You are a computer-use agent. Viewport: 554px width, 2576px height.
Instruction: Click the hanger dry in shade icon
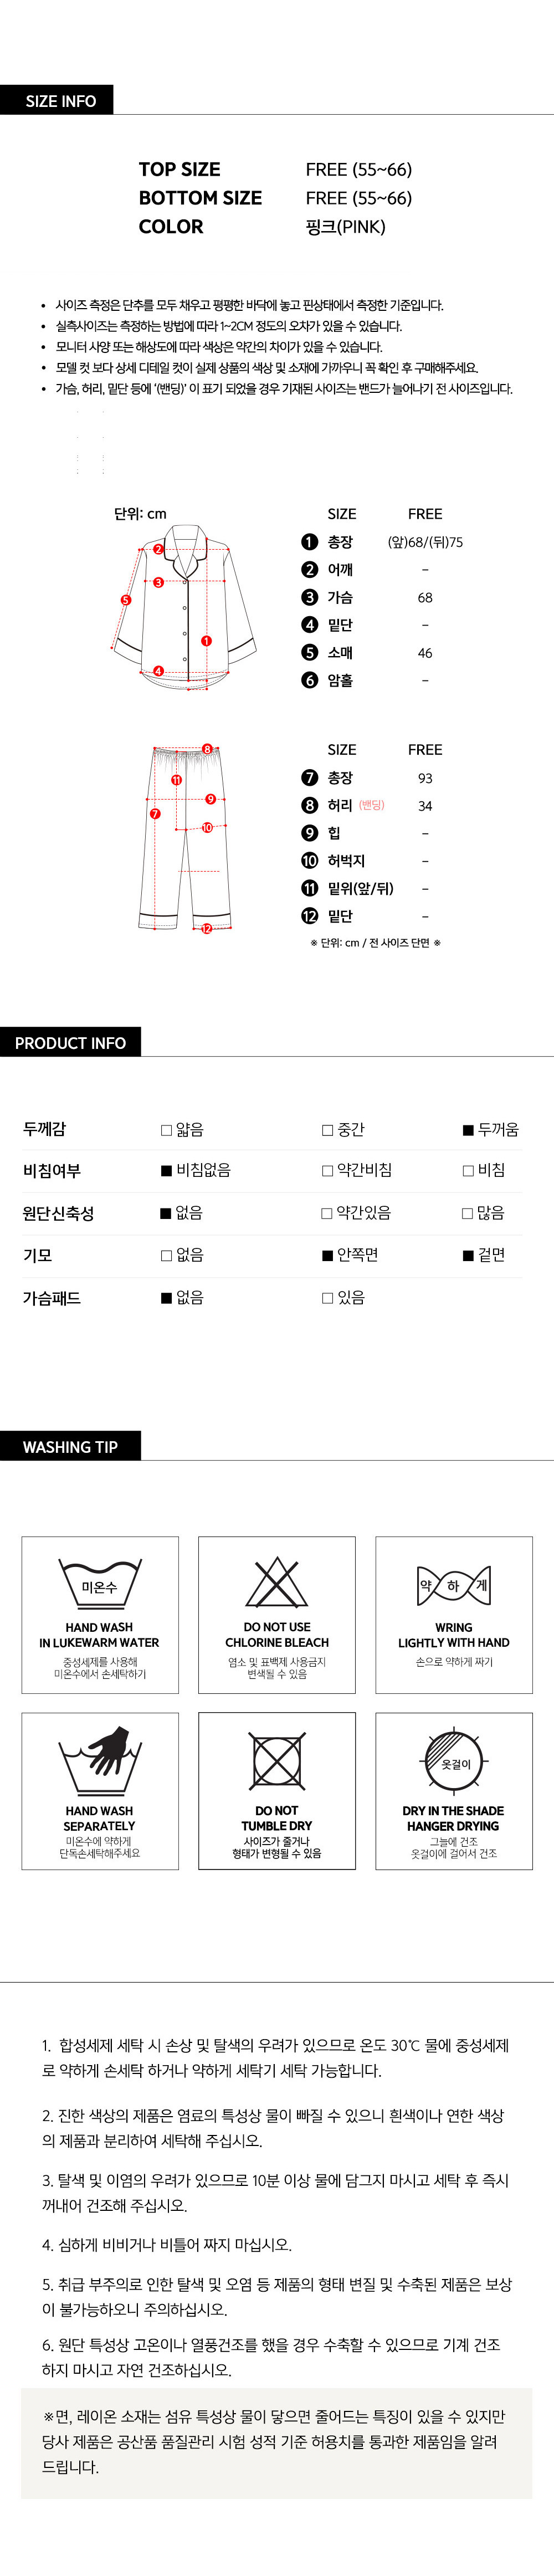point(453,1761)
